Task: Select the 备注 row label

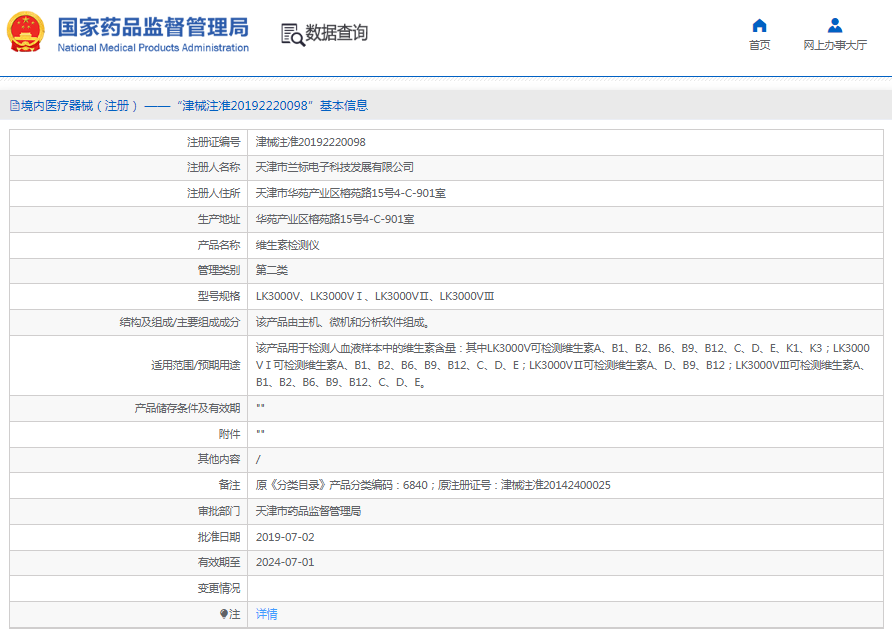Action: [230, 485]
